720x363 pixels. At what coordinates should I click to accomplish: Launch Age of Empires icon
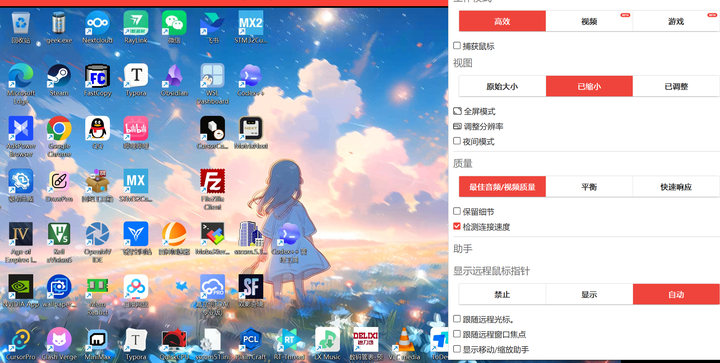pos(21,234)
